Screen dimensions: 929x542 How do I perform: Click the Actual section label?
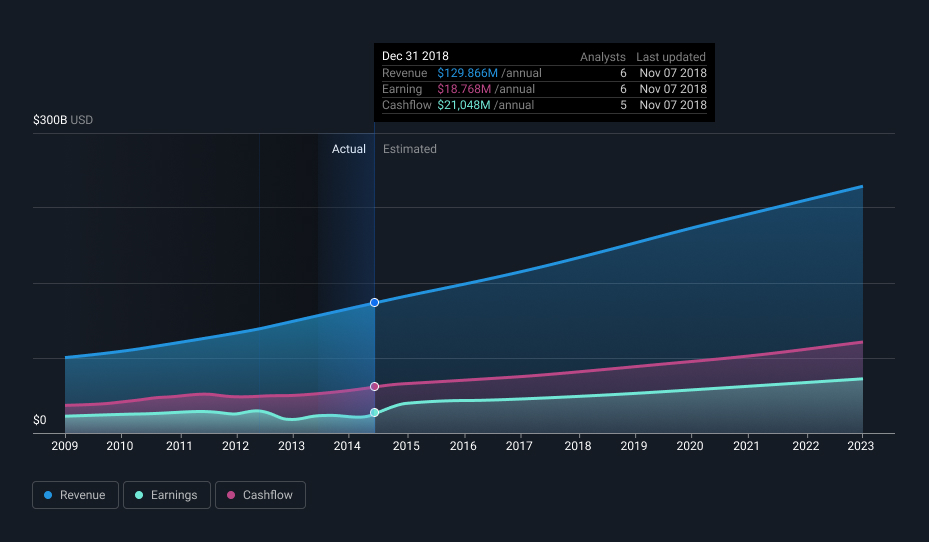point(349,149)
